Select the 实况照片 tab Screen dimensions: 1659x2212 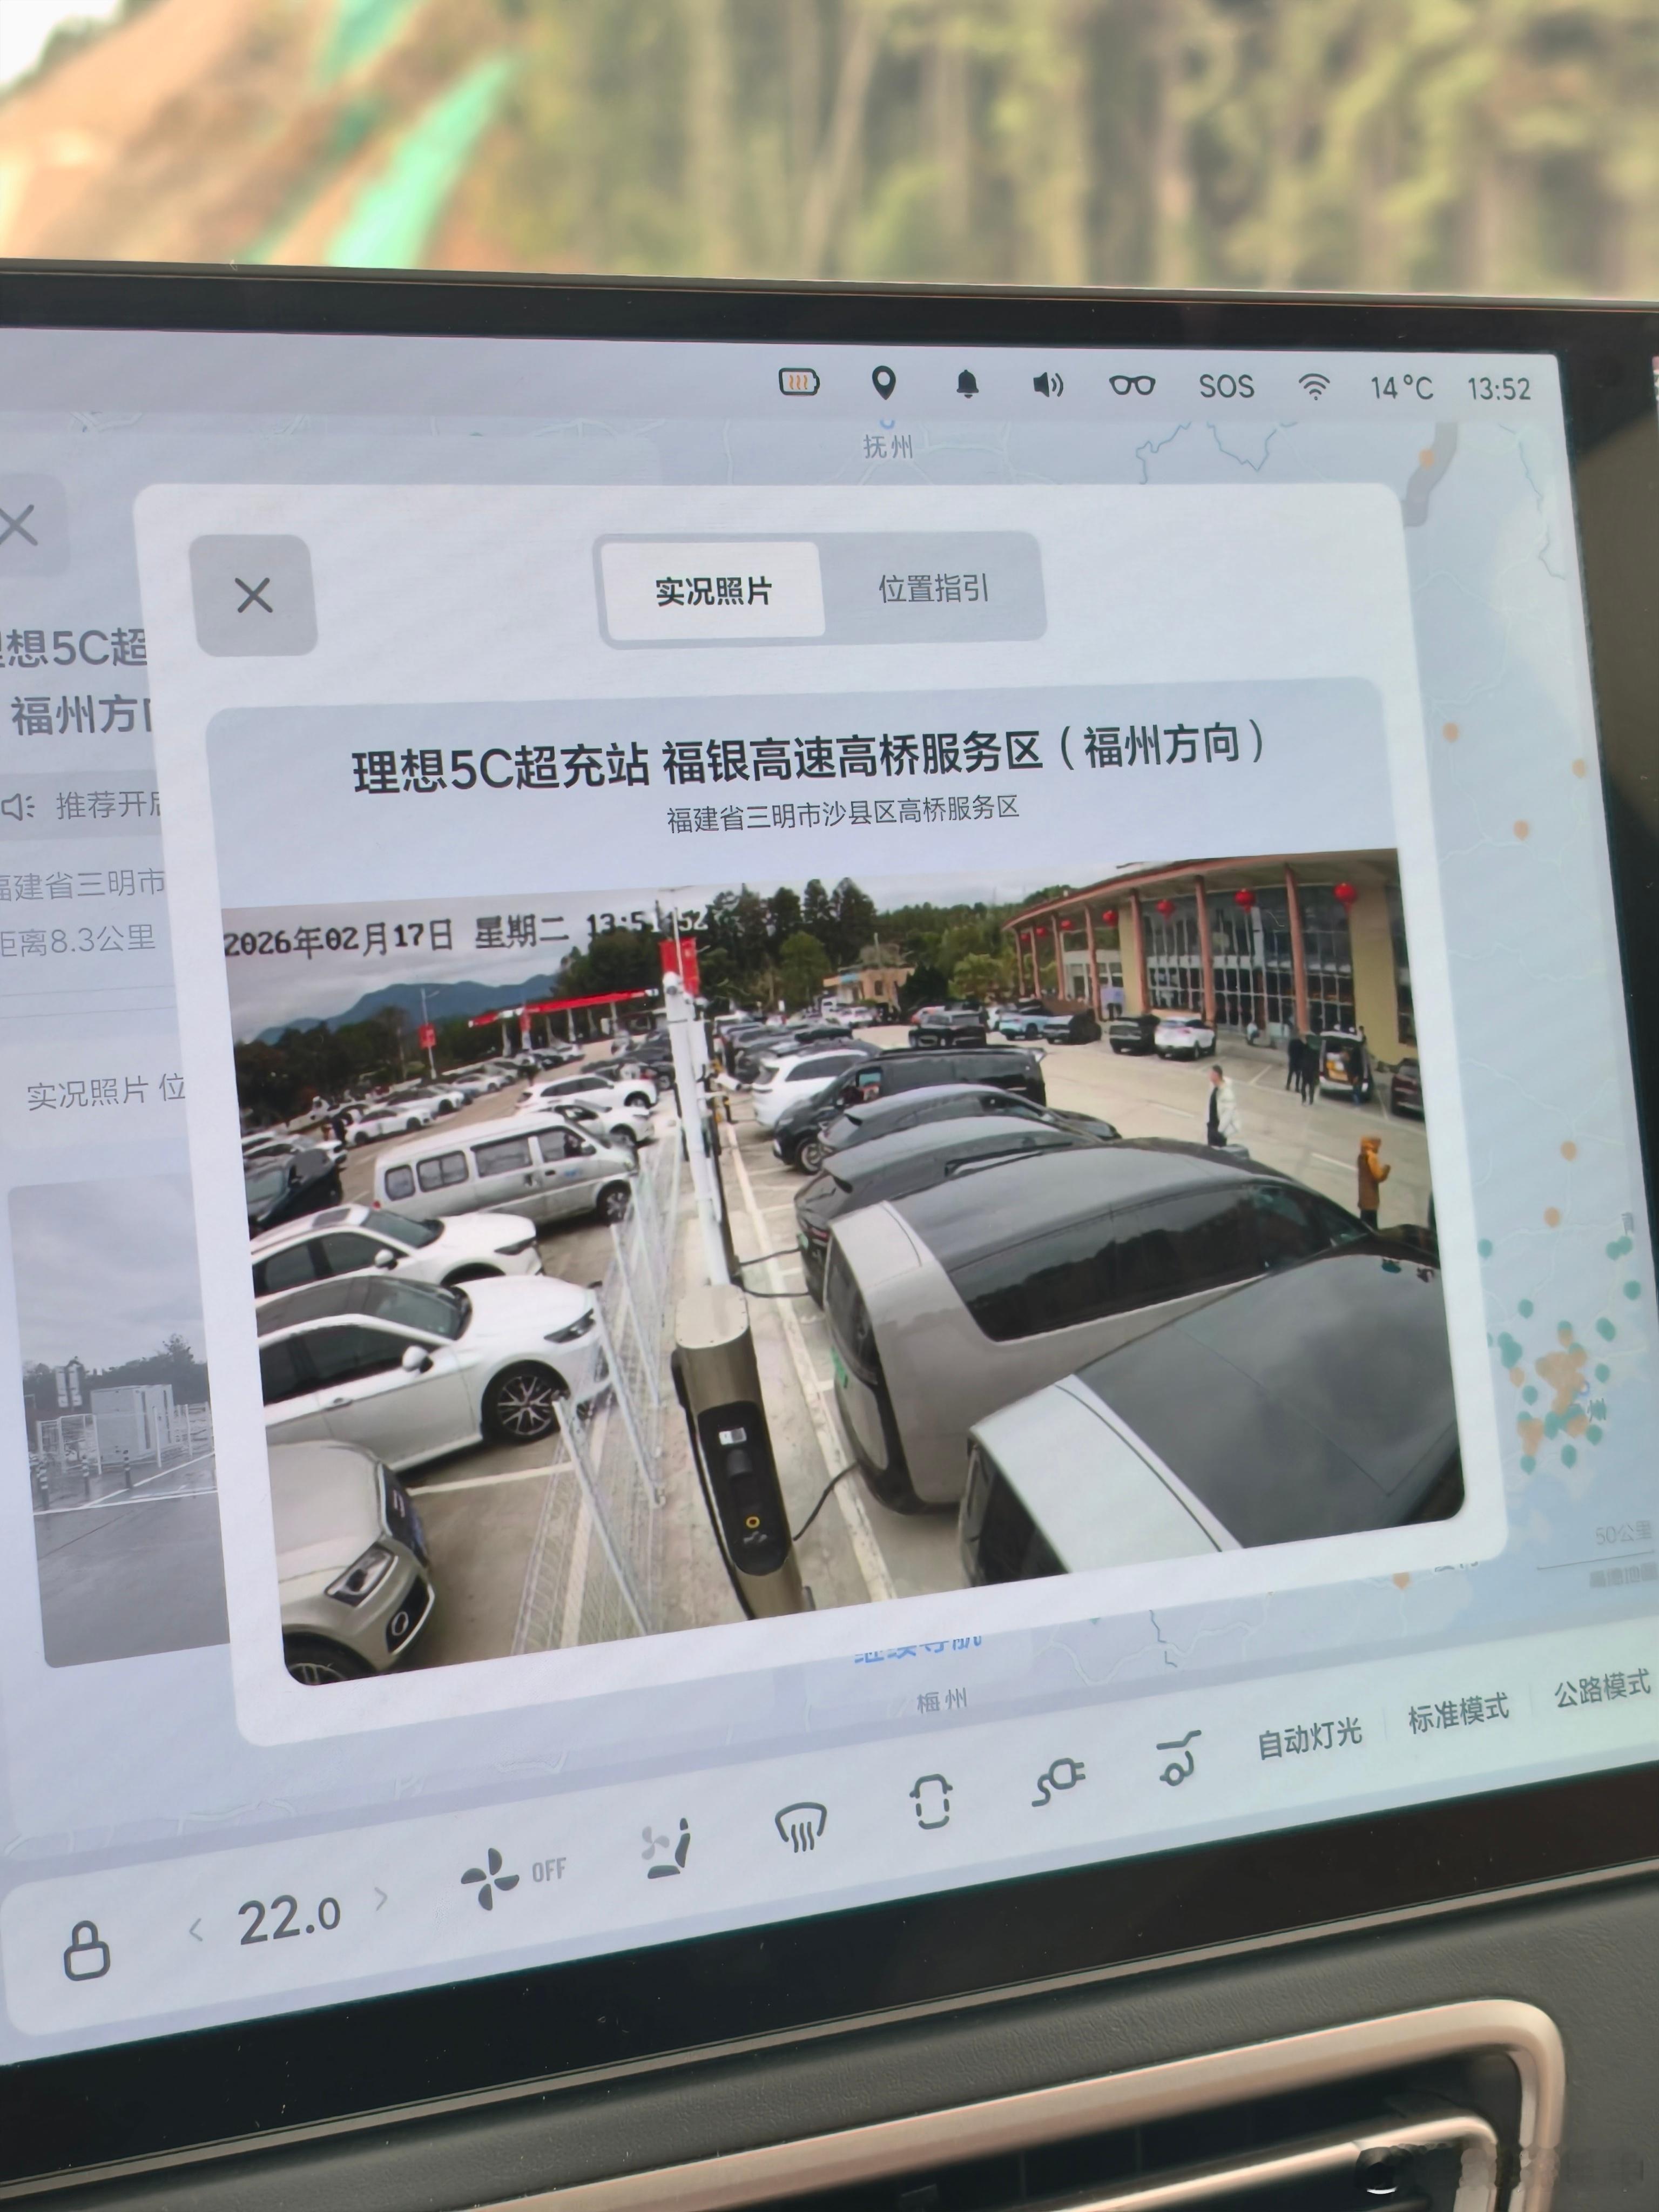713,591
